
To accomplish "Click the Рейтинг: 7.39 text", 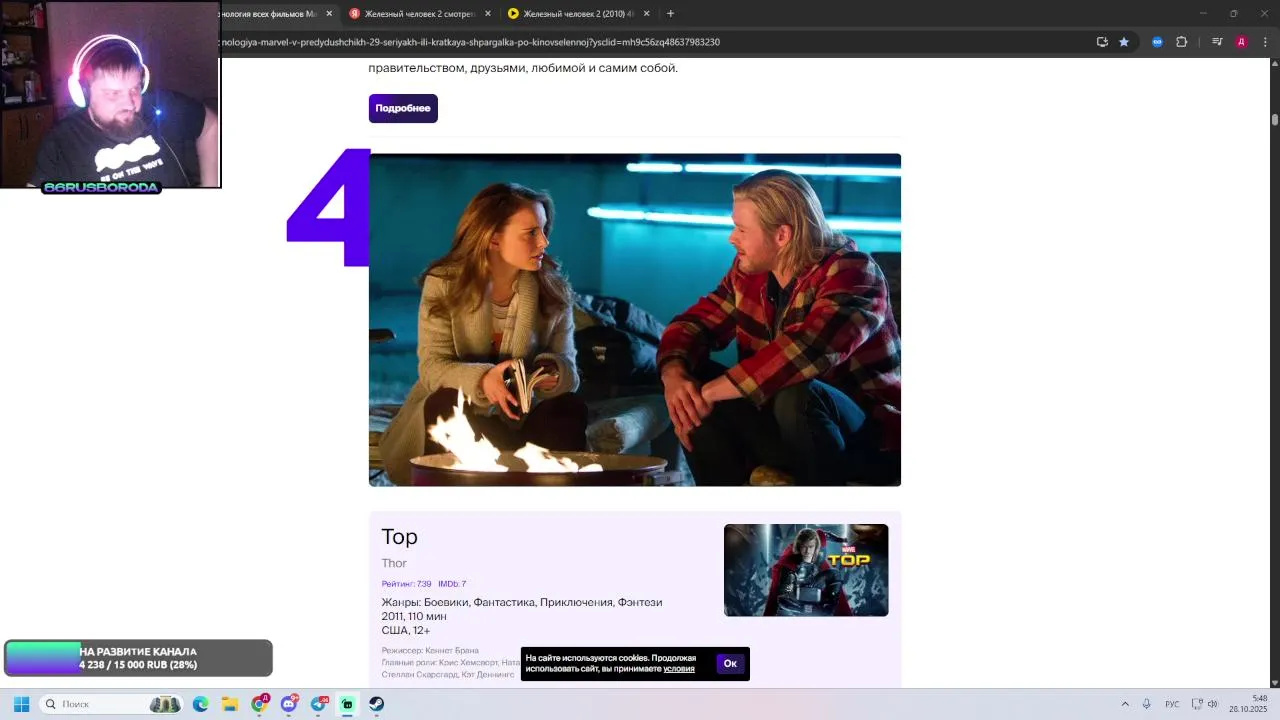I will [x=406, y=584].
